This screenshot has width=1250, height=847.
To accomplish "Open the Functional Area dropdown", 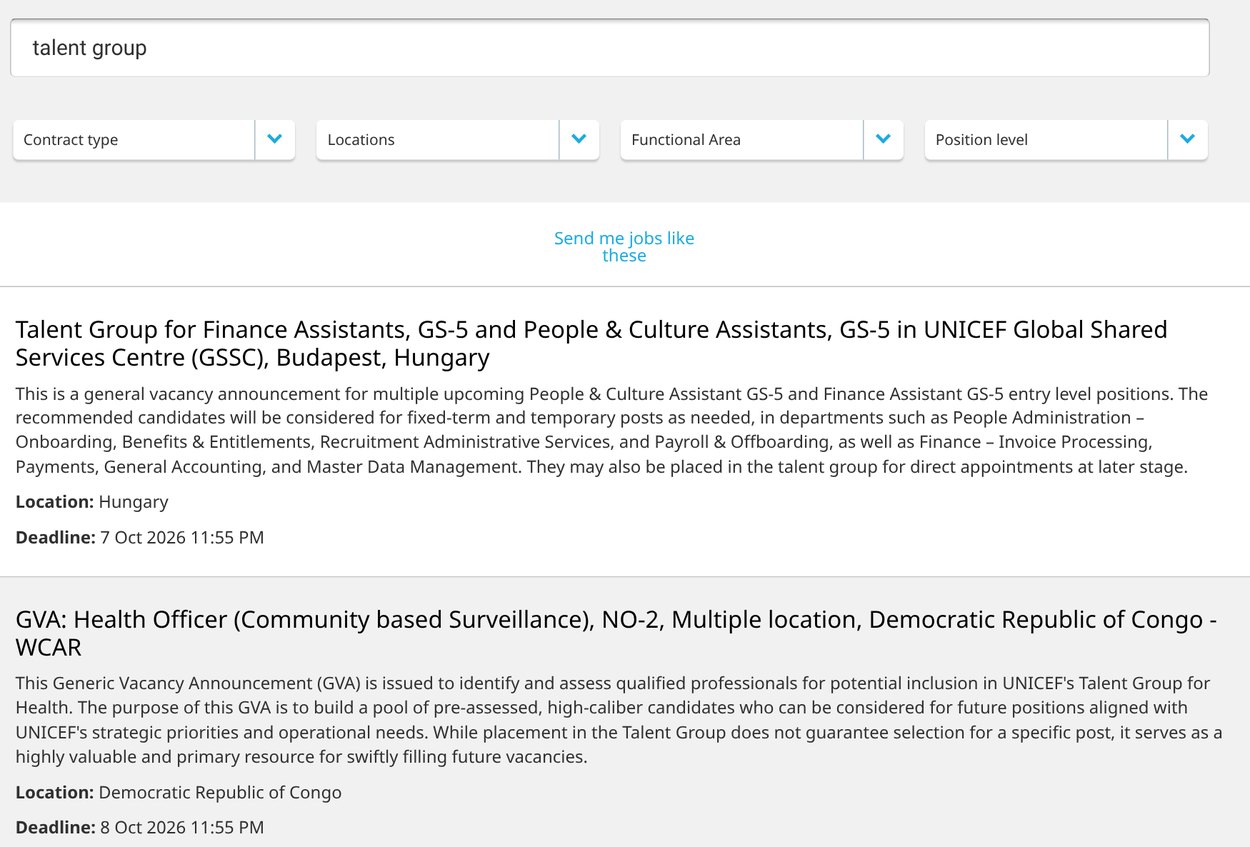I will 762,140.
